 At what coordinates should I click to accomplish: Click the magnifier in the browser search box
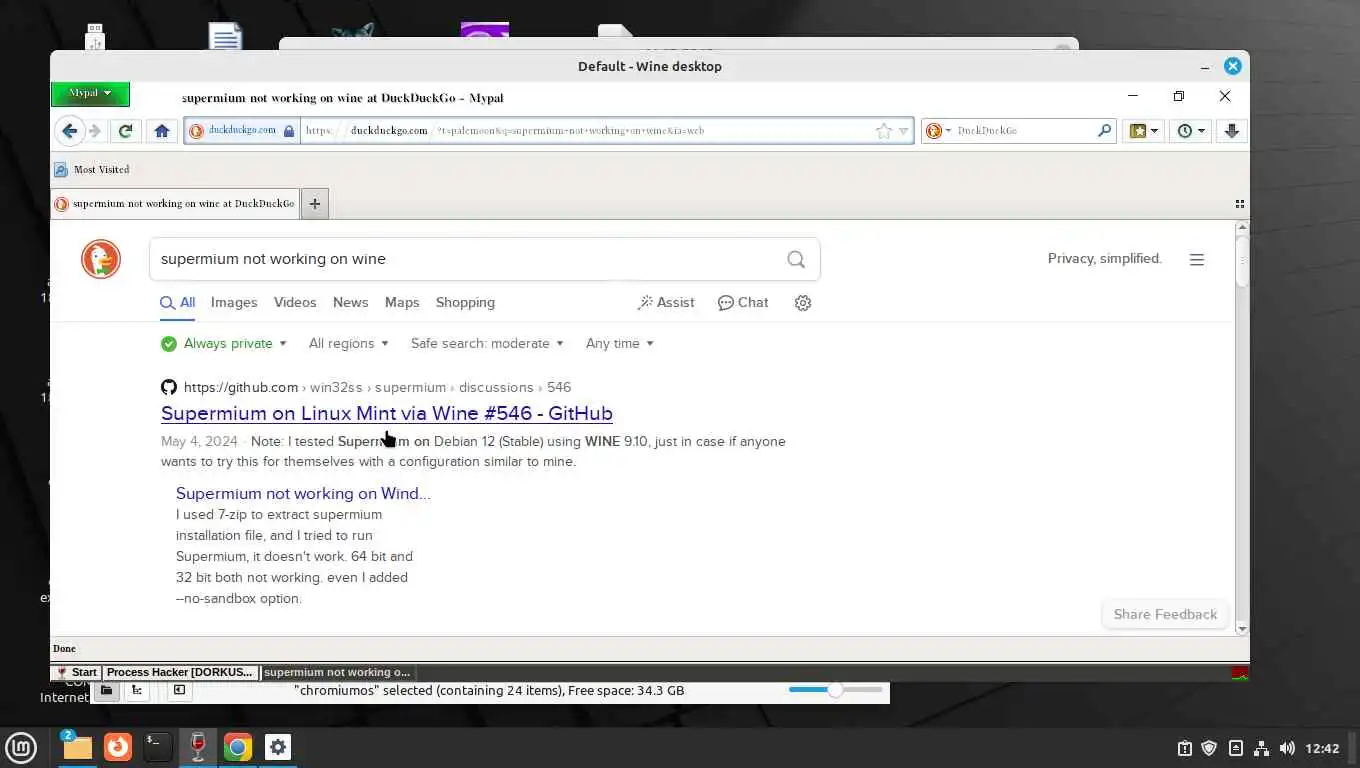click(1104, 131)
